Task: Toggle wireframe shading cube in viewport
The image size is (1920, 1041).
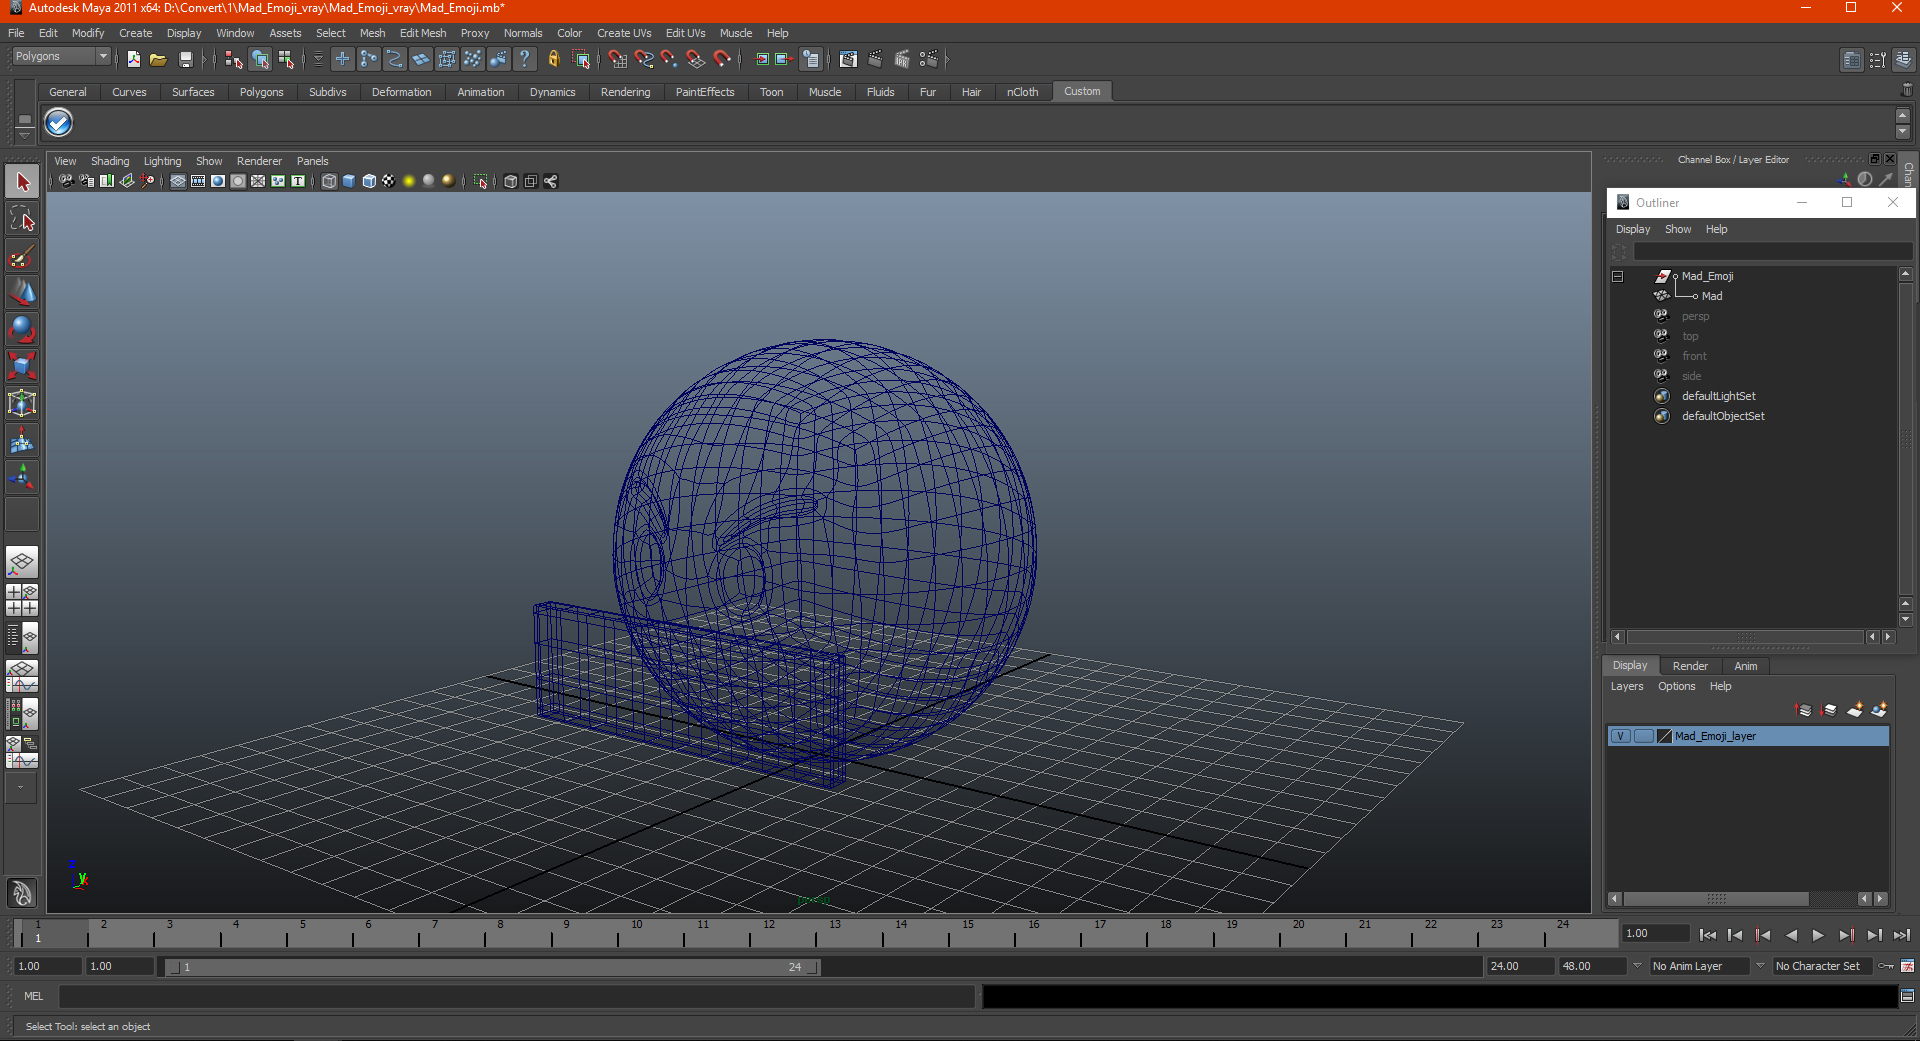Action: click(x=329, y=181)
